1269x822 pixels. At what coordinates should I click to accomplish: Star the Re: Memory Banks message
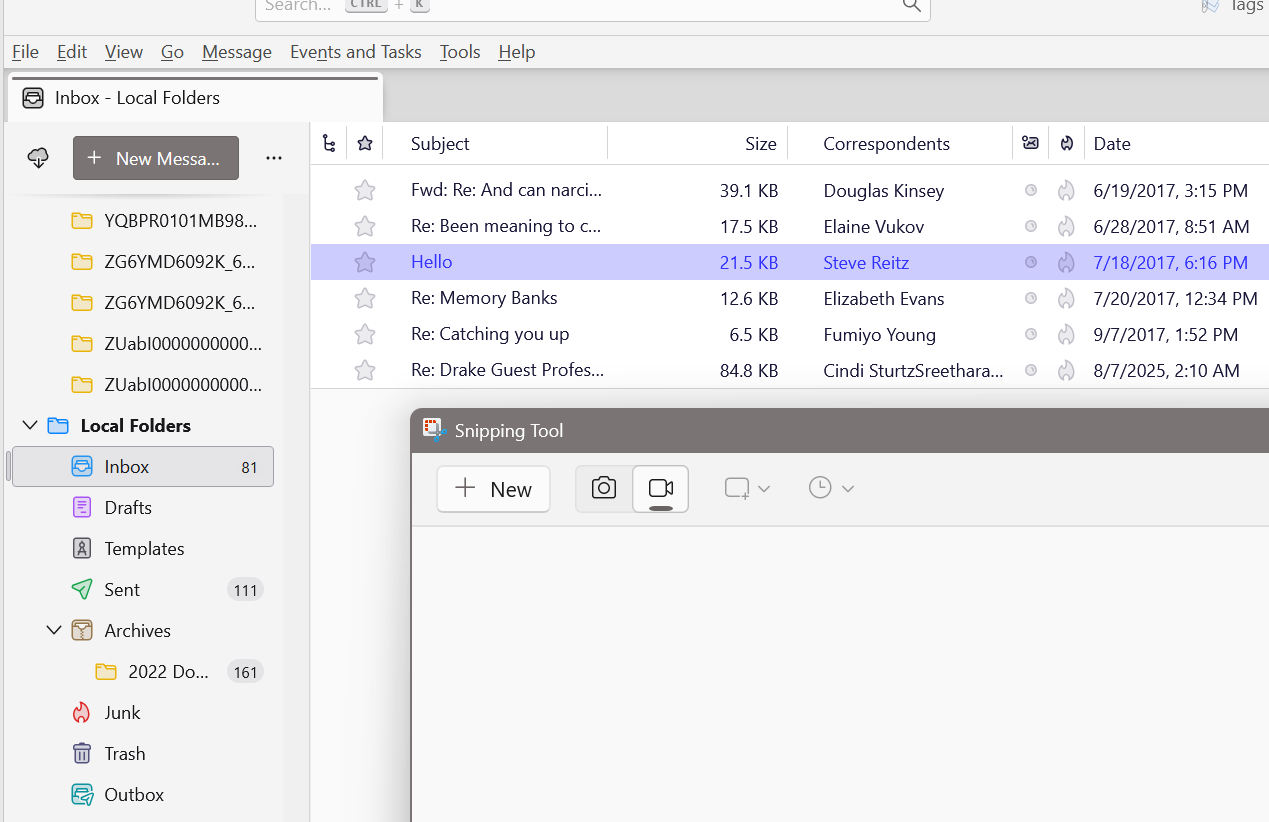[x=365, y=299]
